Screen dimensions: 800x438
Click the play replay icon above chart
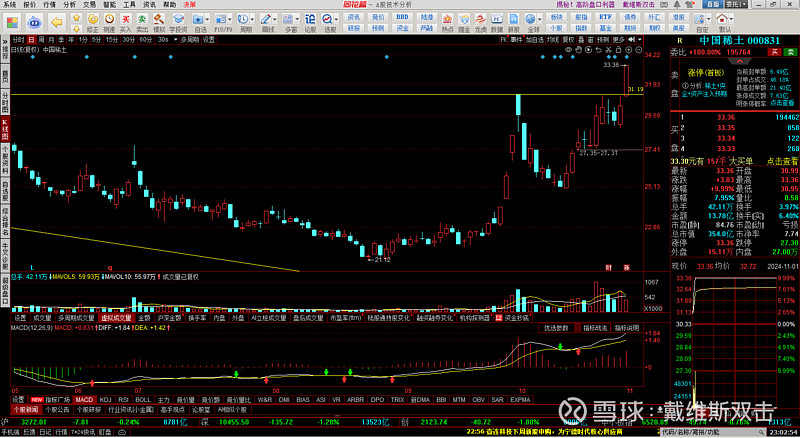[588, 50]
